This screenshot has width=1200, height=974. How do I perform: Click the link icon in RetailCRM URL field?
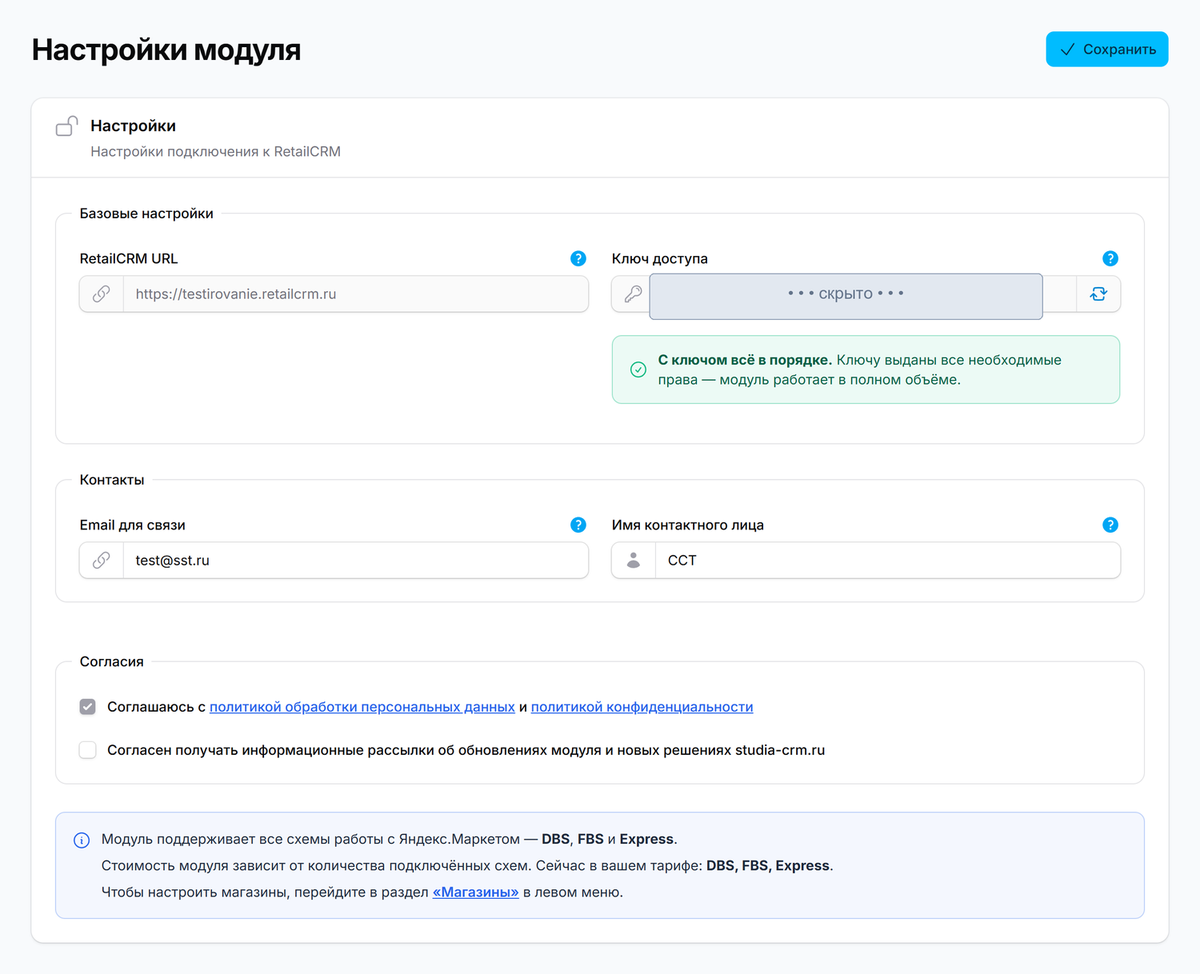pos(101,294)
